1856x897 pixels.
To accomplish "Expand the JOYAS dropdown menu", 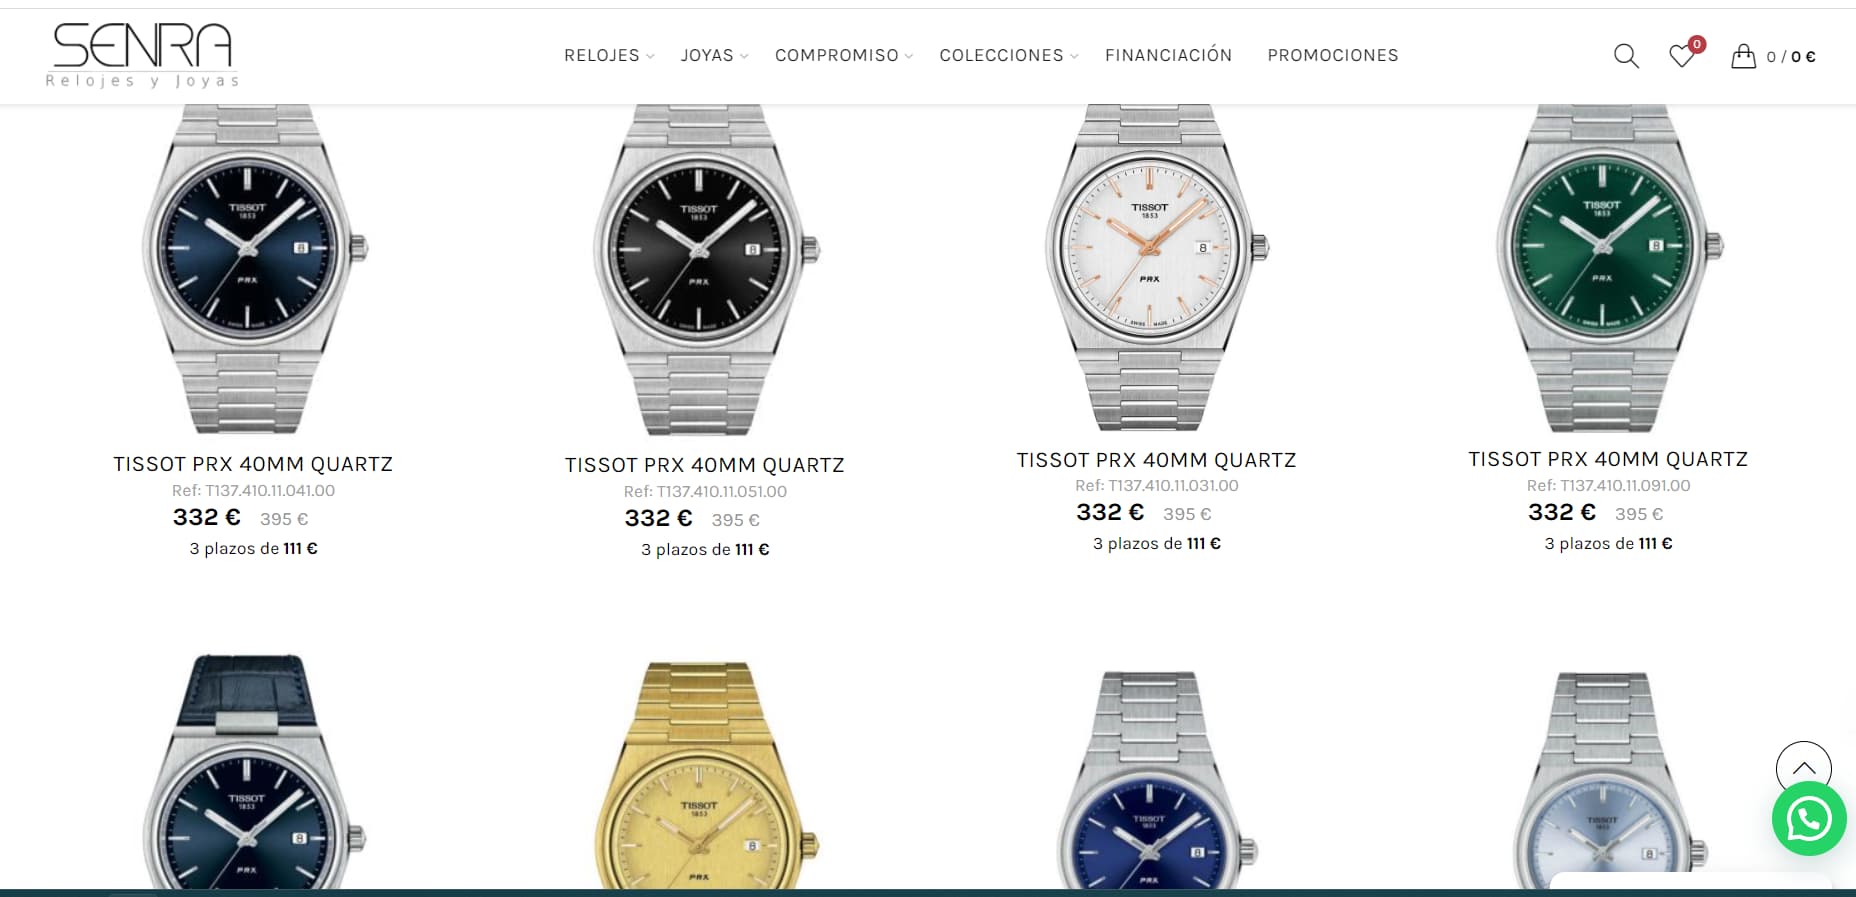I will [714, 56].
